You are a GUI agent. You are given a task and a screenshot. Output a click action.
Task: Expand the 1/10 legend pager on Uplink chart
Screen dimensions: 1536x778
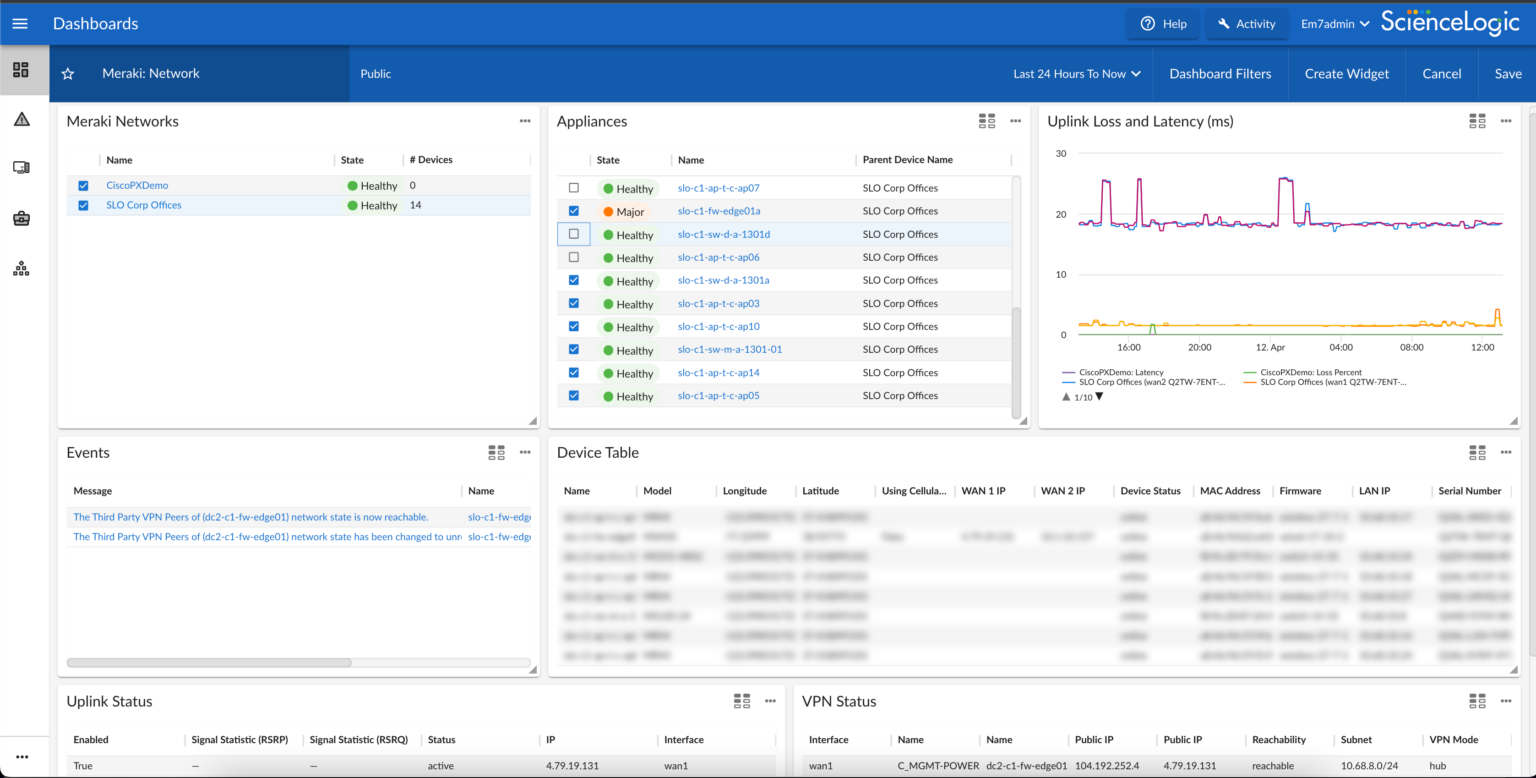[x=1081, y=396]
